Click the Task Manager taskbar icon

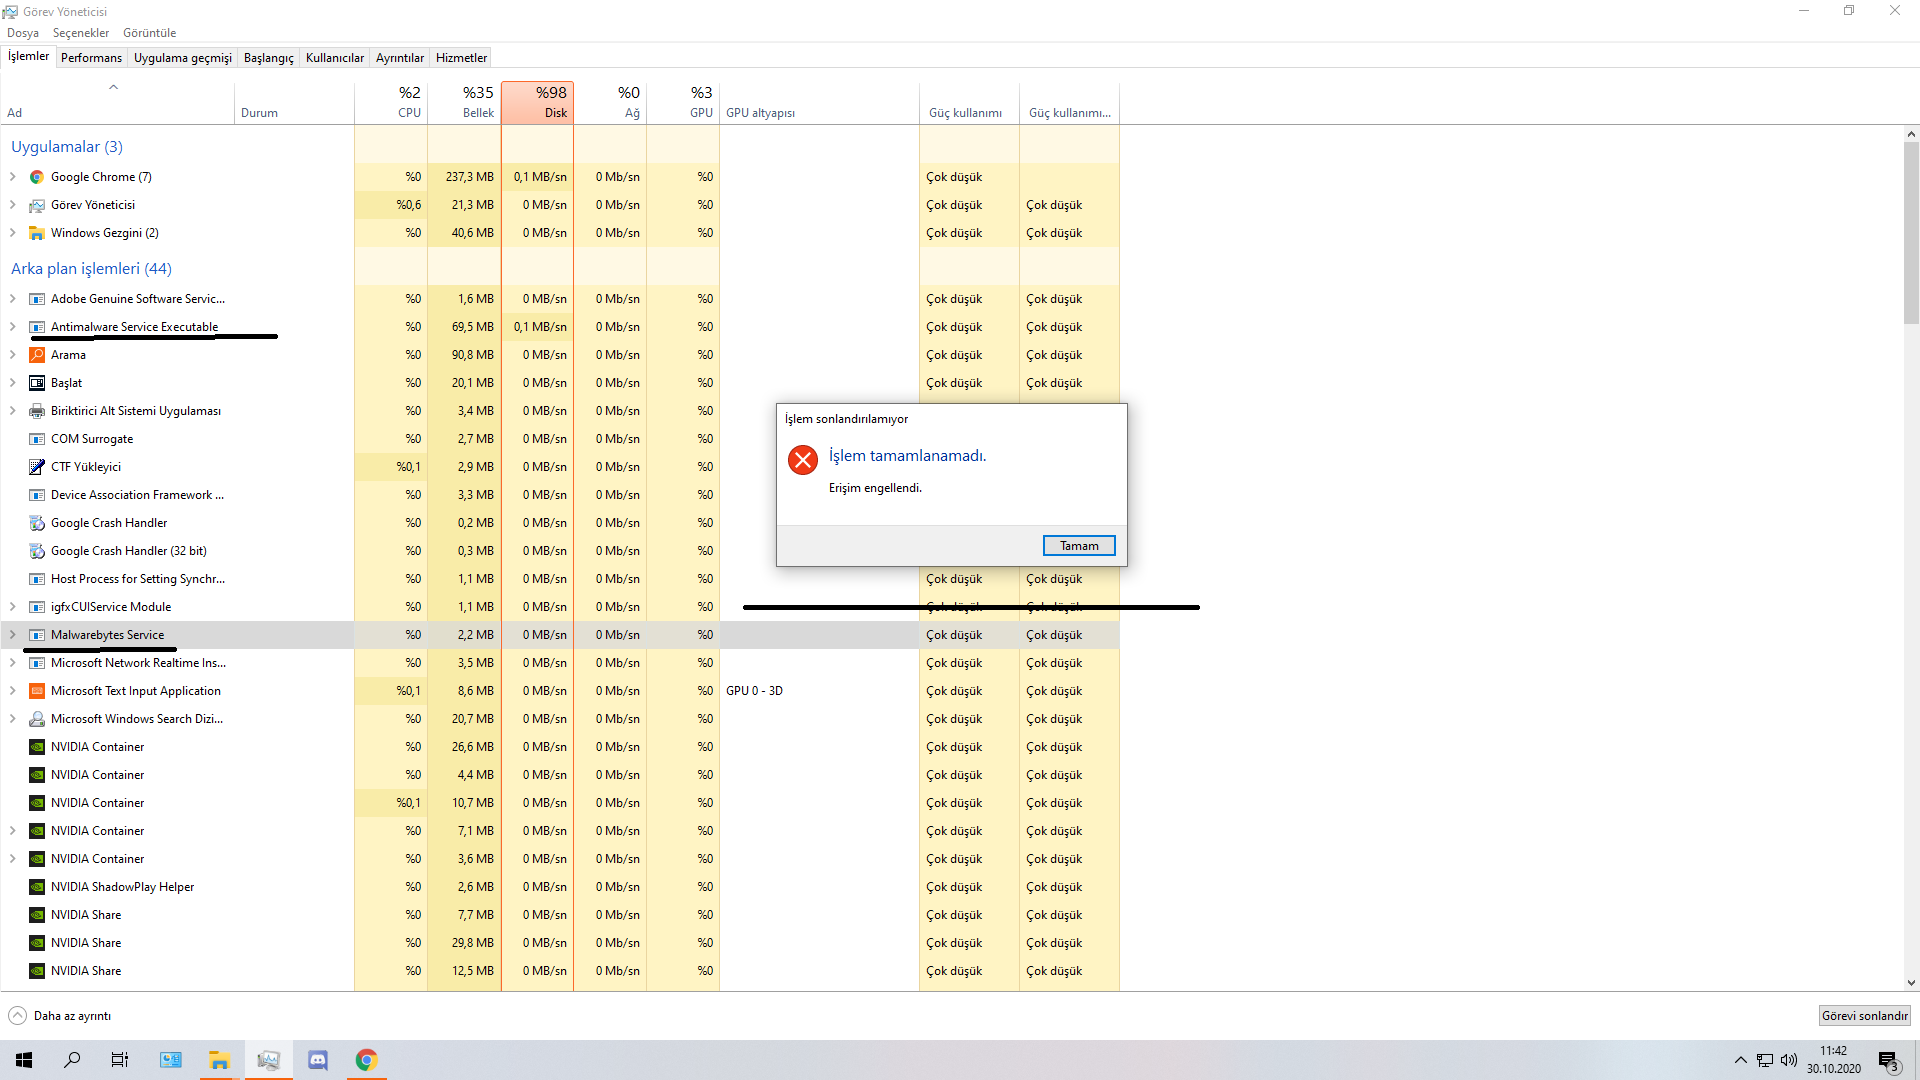point(268,1060)
